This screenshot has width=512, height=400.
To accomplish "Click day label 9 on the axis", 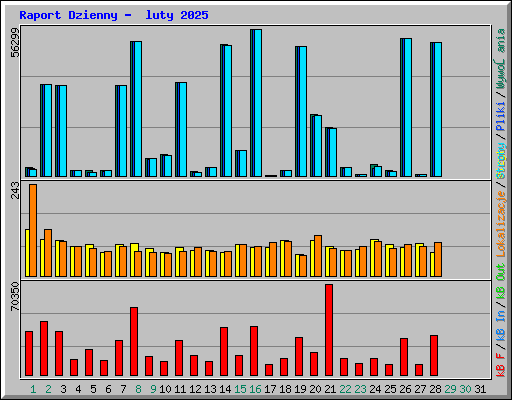I will tap(153, 389).
